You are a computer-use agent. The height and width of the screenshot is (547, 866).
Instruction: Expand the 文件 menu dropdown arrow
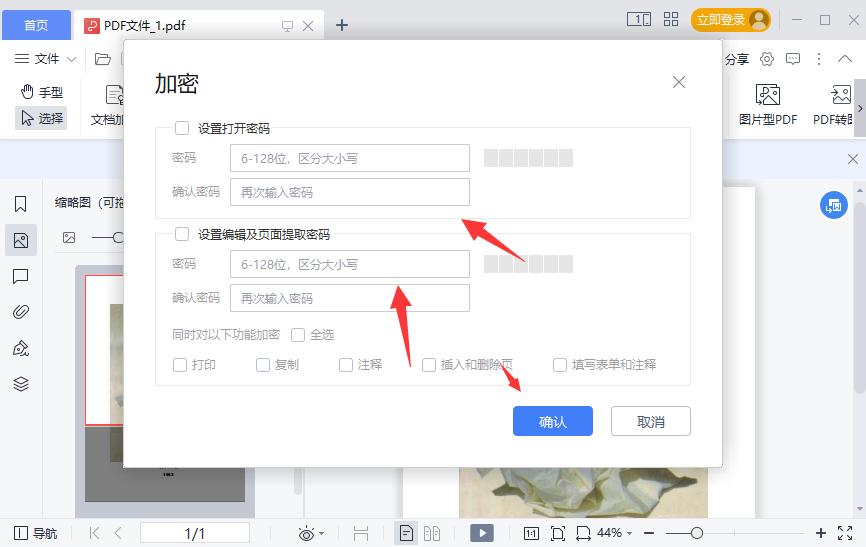pyautogui.click(x=71, y=59)
